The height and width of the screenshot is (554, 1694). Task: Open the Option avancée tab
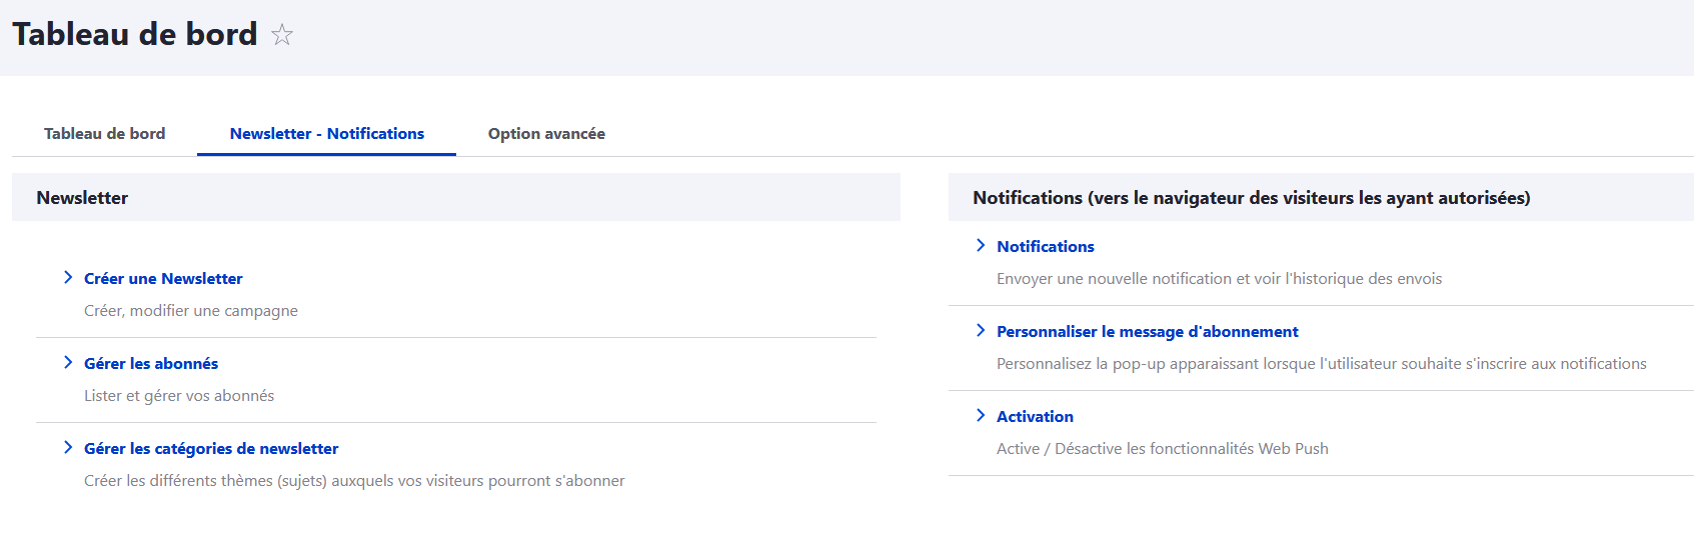[x=546, y=134]
